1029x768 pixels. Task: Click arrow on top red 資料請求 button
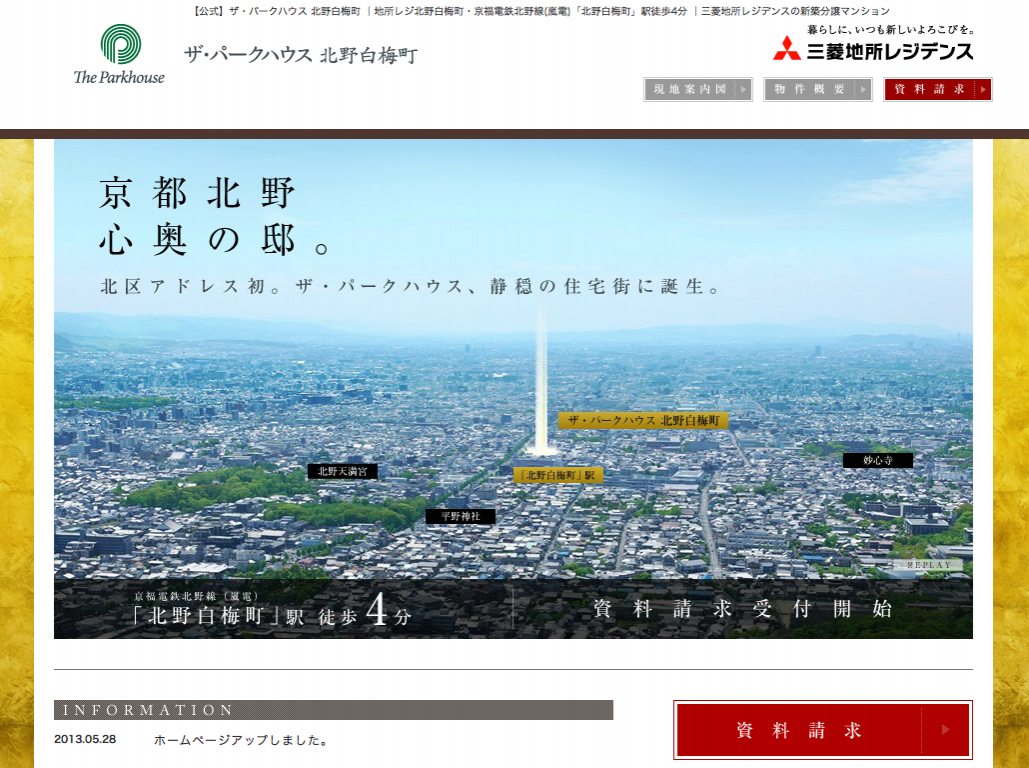point(982,90)
